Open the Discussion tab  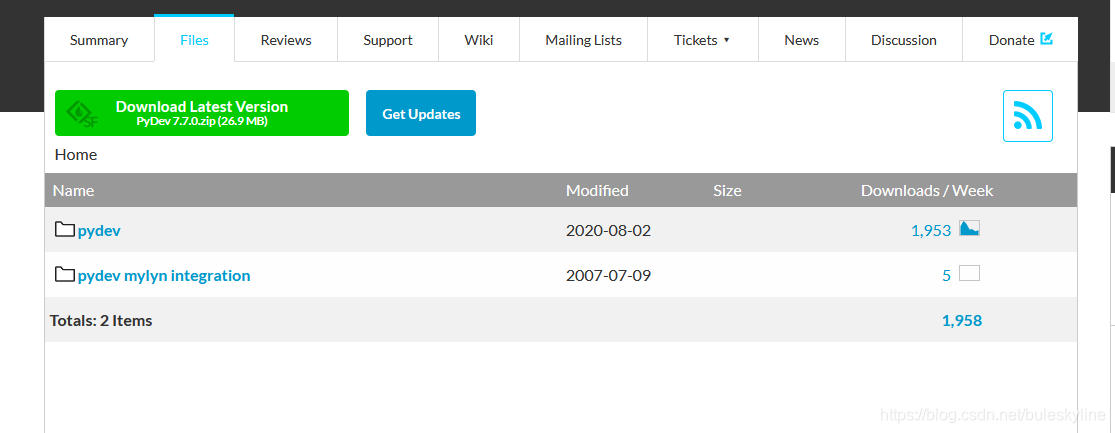pos(903,40)
